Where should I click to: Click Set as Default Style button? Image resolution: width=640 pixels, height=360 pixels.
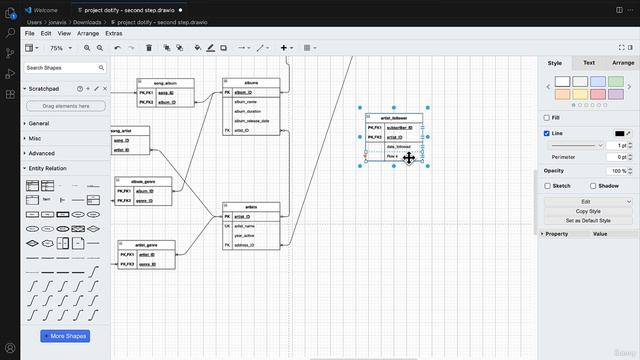(588, 221)
